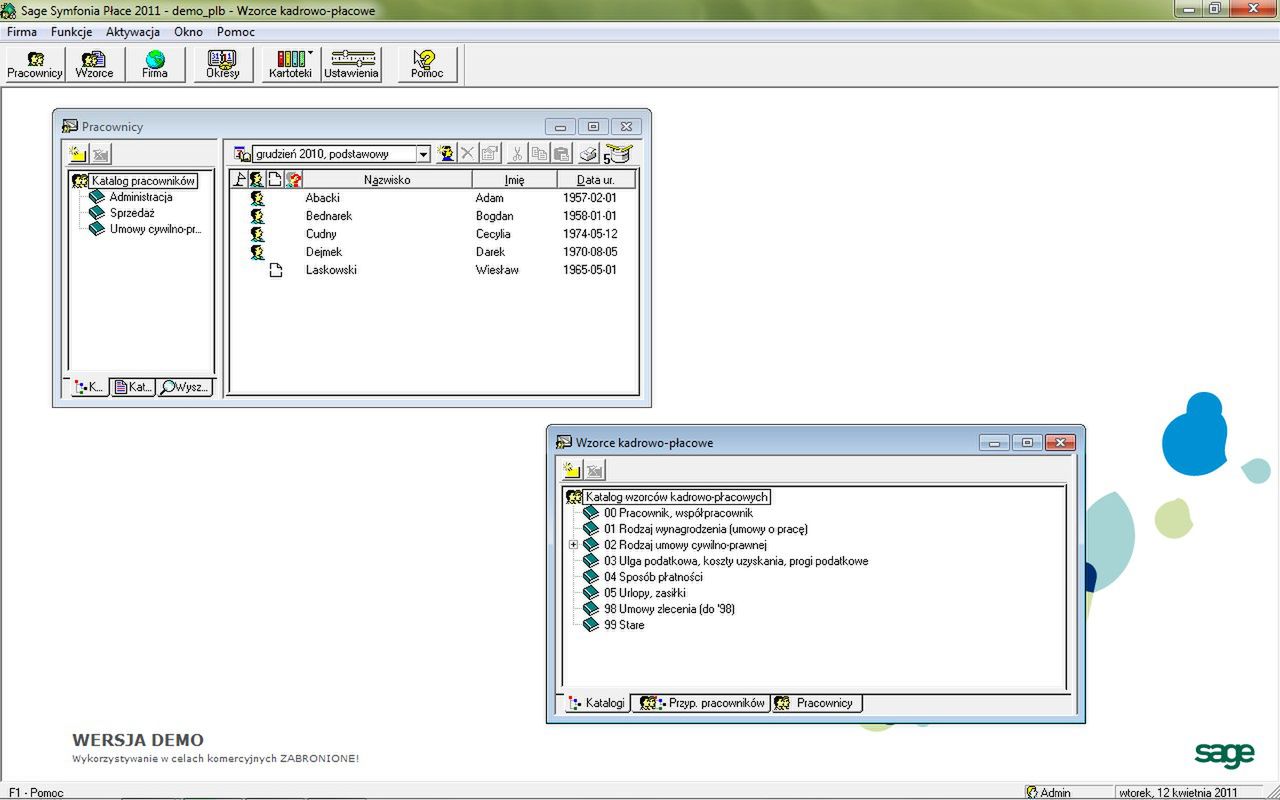
Task: Click the copy icon in Pracownicy toolbar
Action: click(539, 154)
